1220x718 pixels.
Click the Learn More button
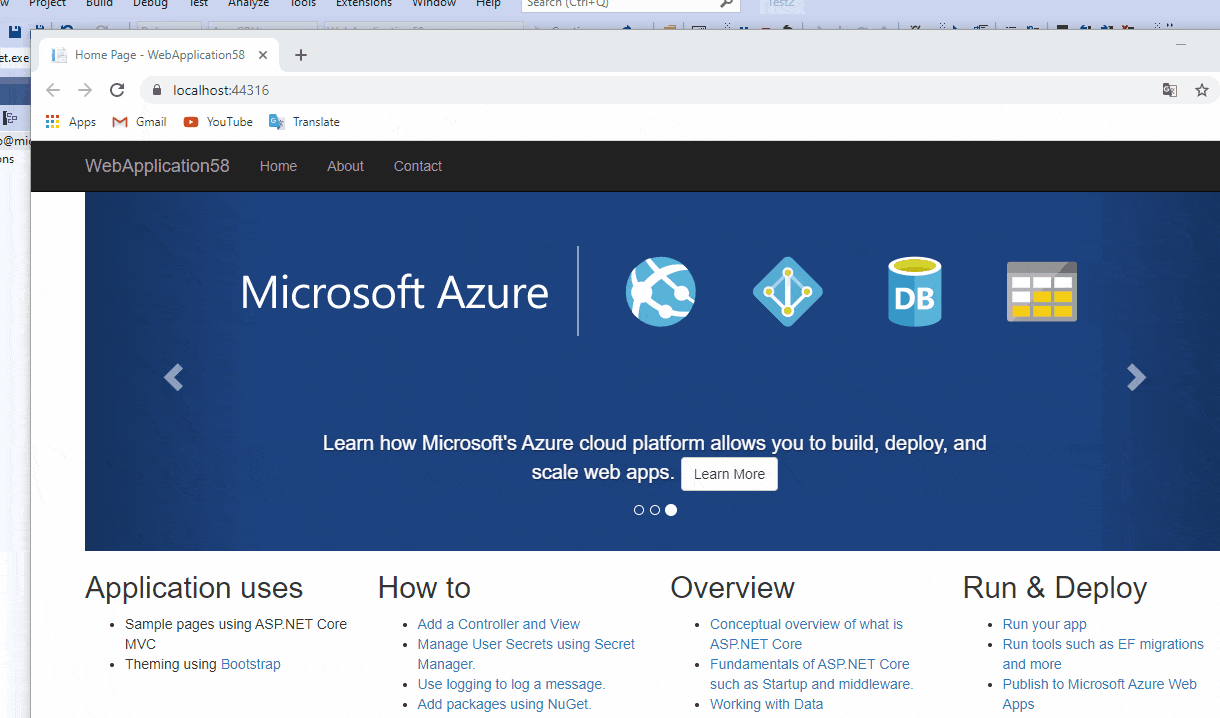729,474
